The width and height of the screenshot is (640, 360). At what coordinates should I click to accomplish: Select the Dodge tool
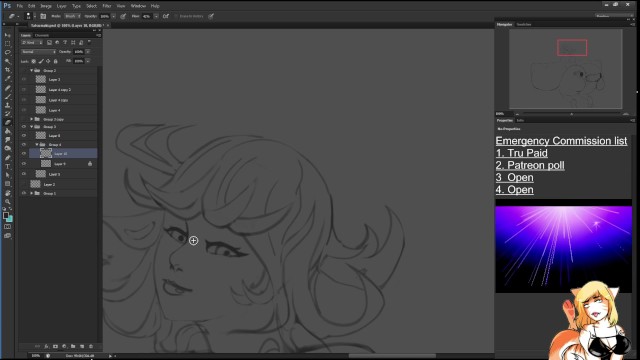pos(7,149)
